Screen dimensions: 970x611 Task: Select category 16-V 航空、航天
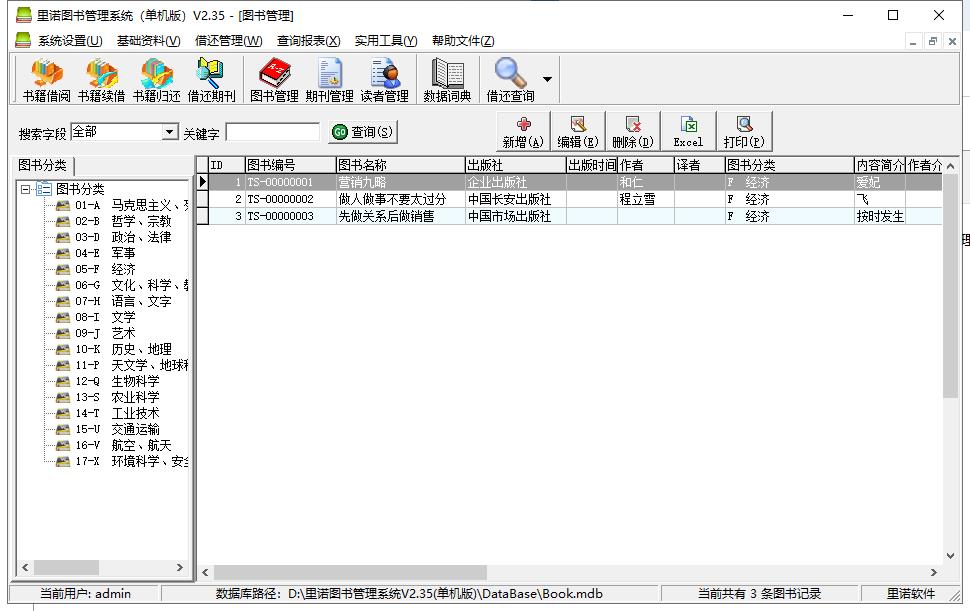(123, 446)
